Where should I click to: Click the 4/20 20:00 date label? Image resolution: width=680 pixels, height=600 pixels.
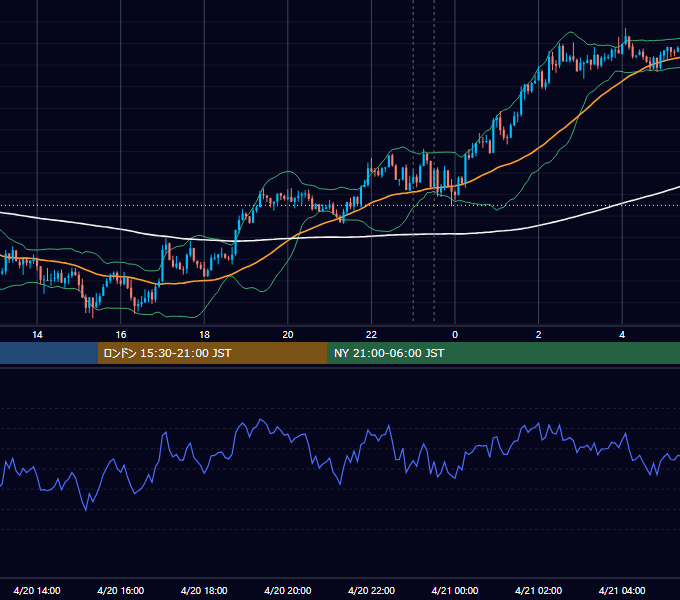(x=288, y=590)
